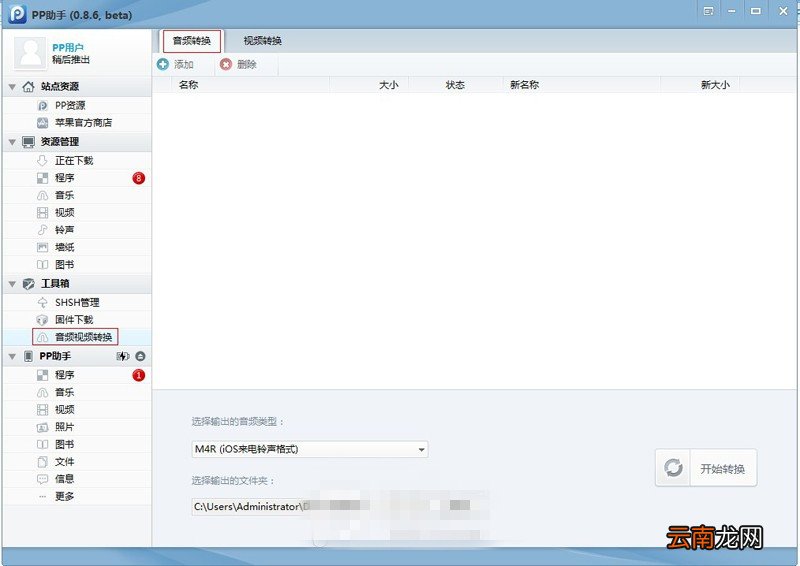Click the PP资源 icon

pos(43,106)
